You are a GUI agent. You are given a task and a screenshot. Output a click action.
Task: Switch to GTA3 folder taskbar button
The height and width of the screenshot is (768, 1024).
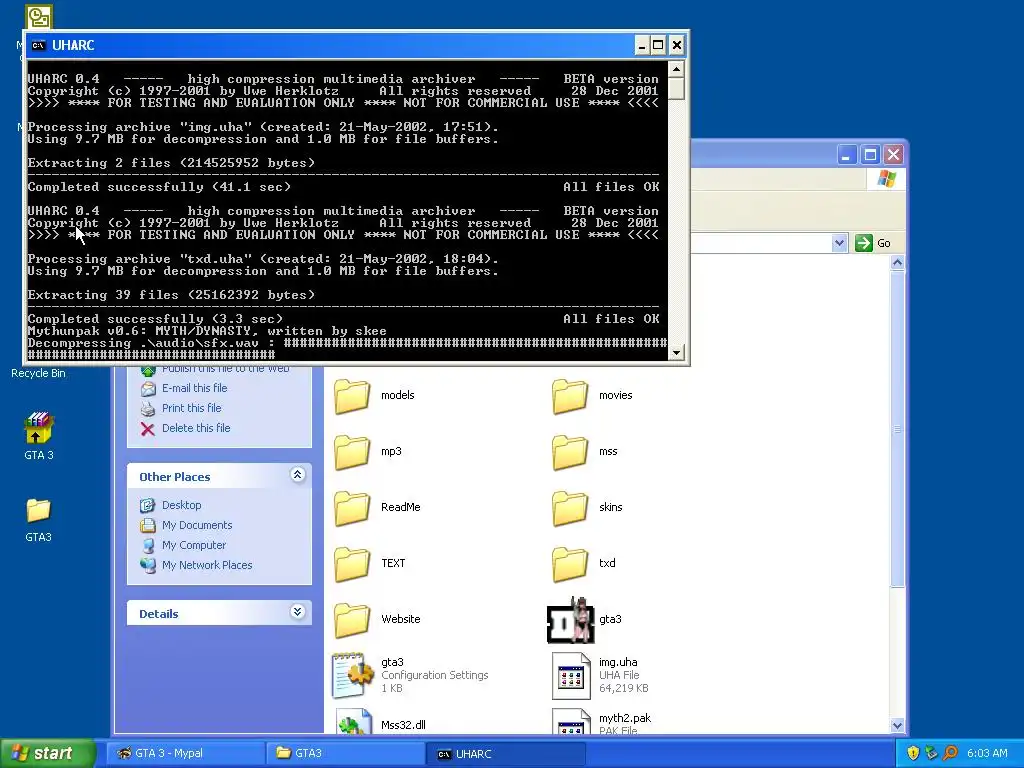(x=345, y=753)
